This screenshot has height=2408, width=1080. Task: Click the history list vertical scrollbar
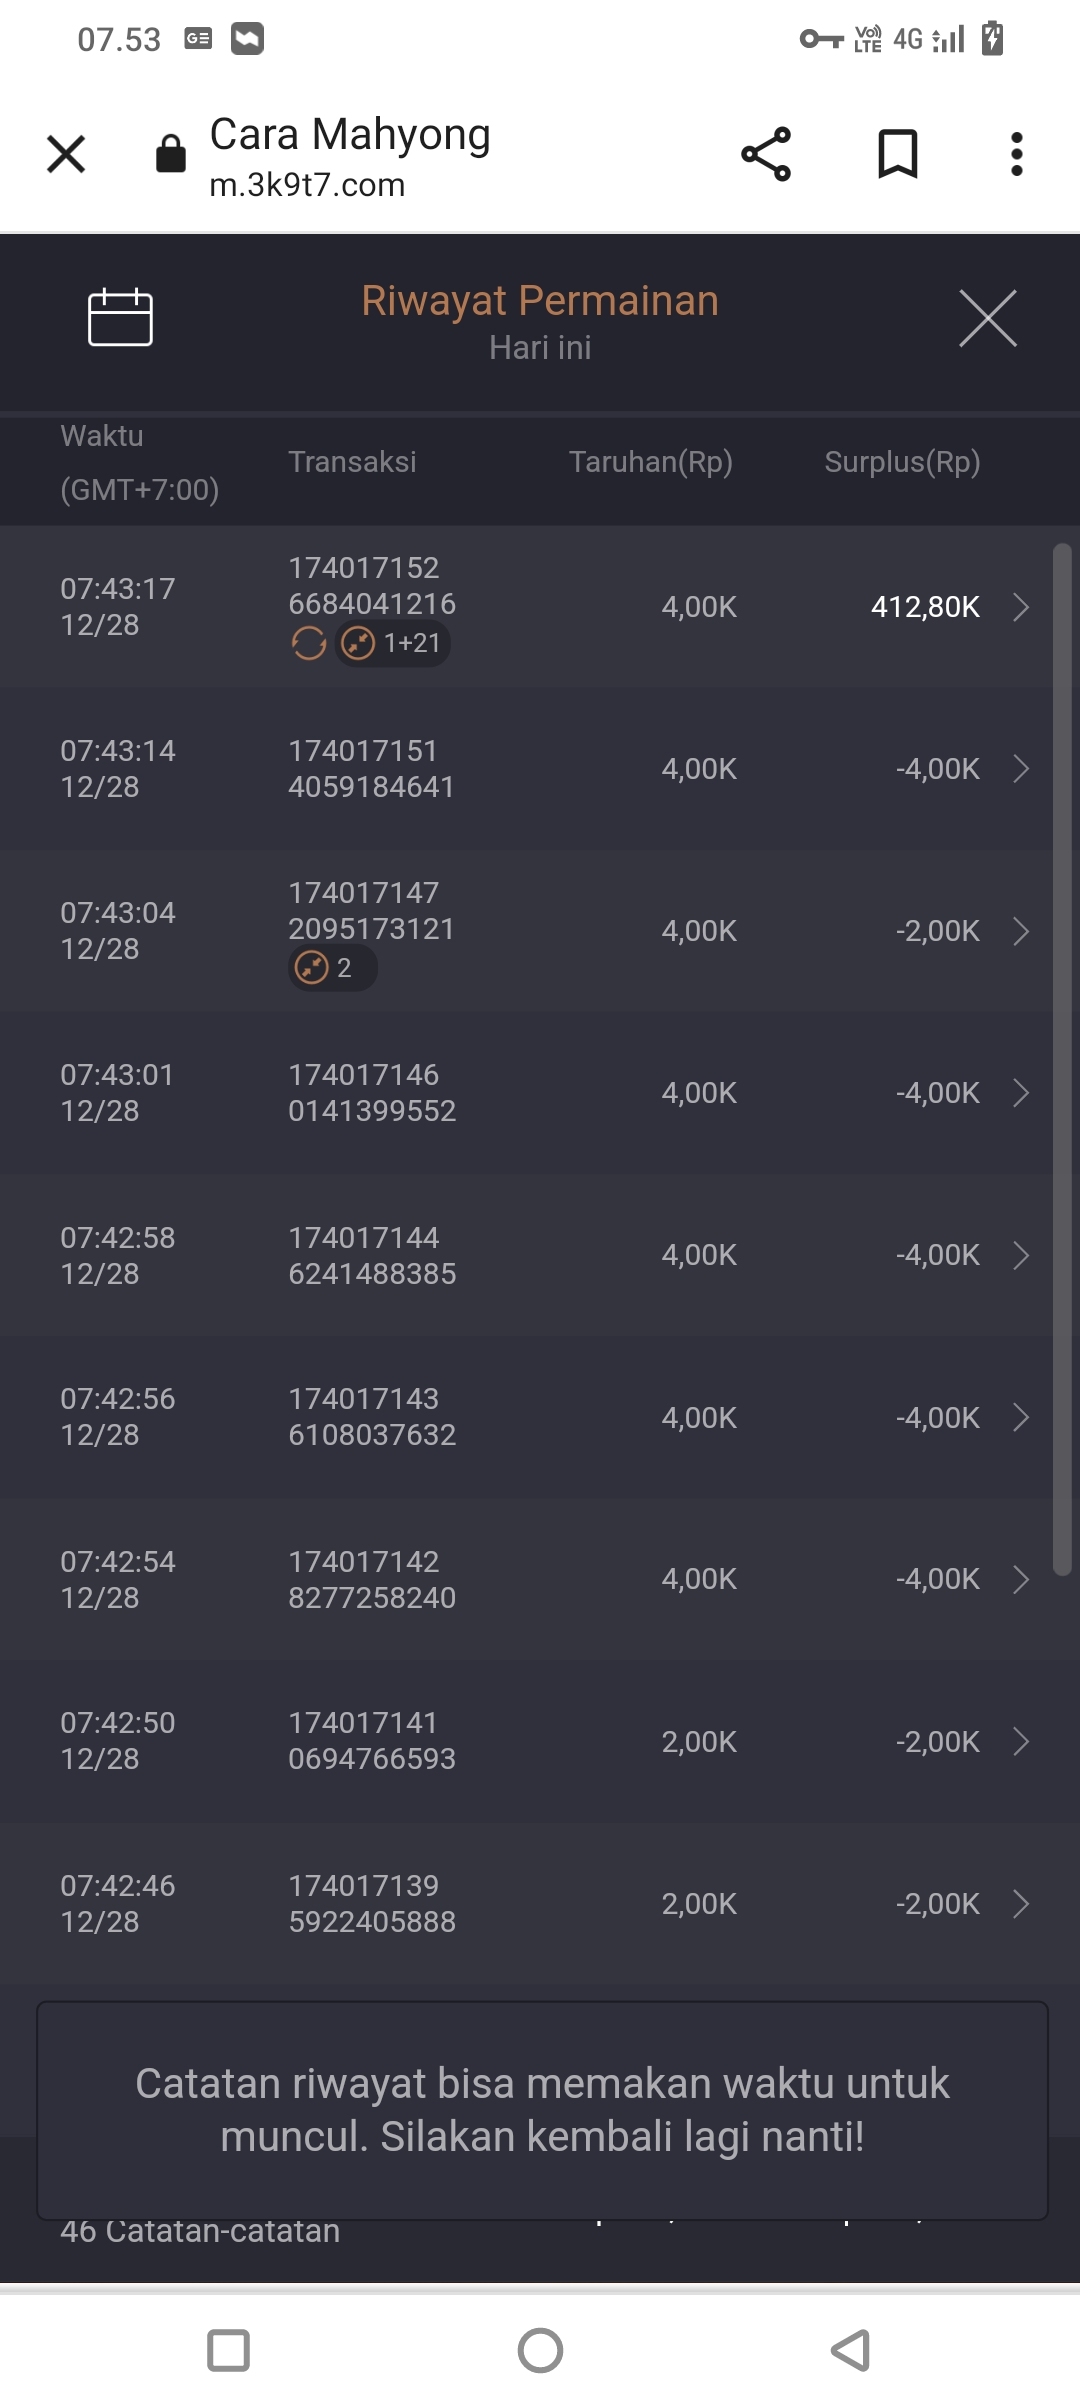(1062, 1060)
